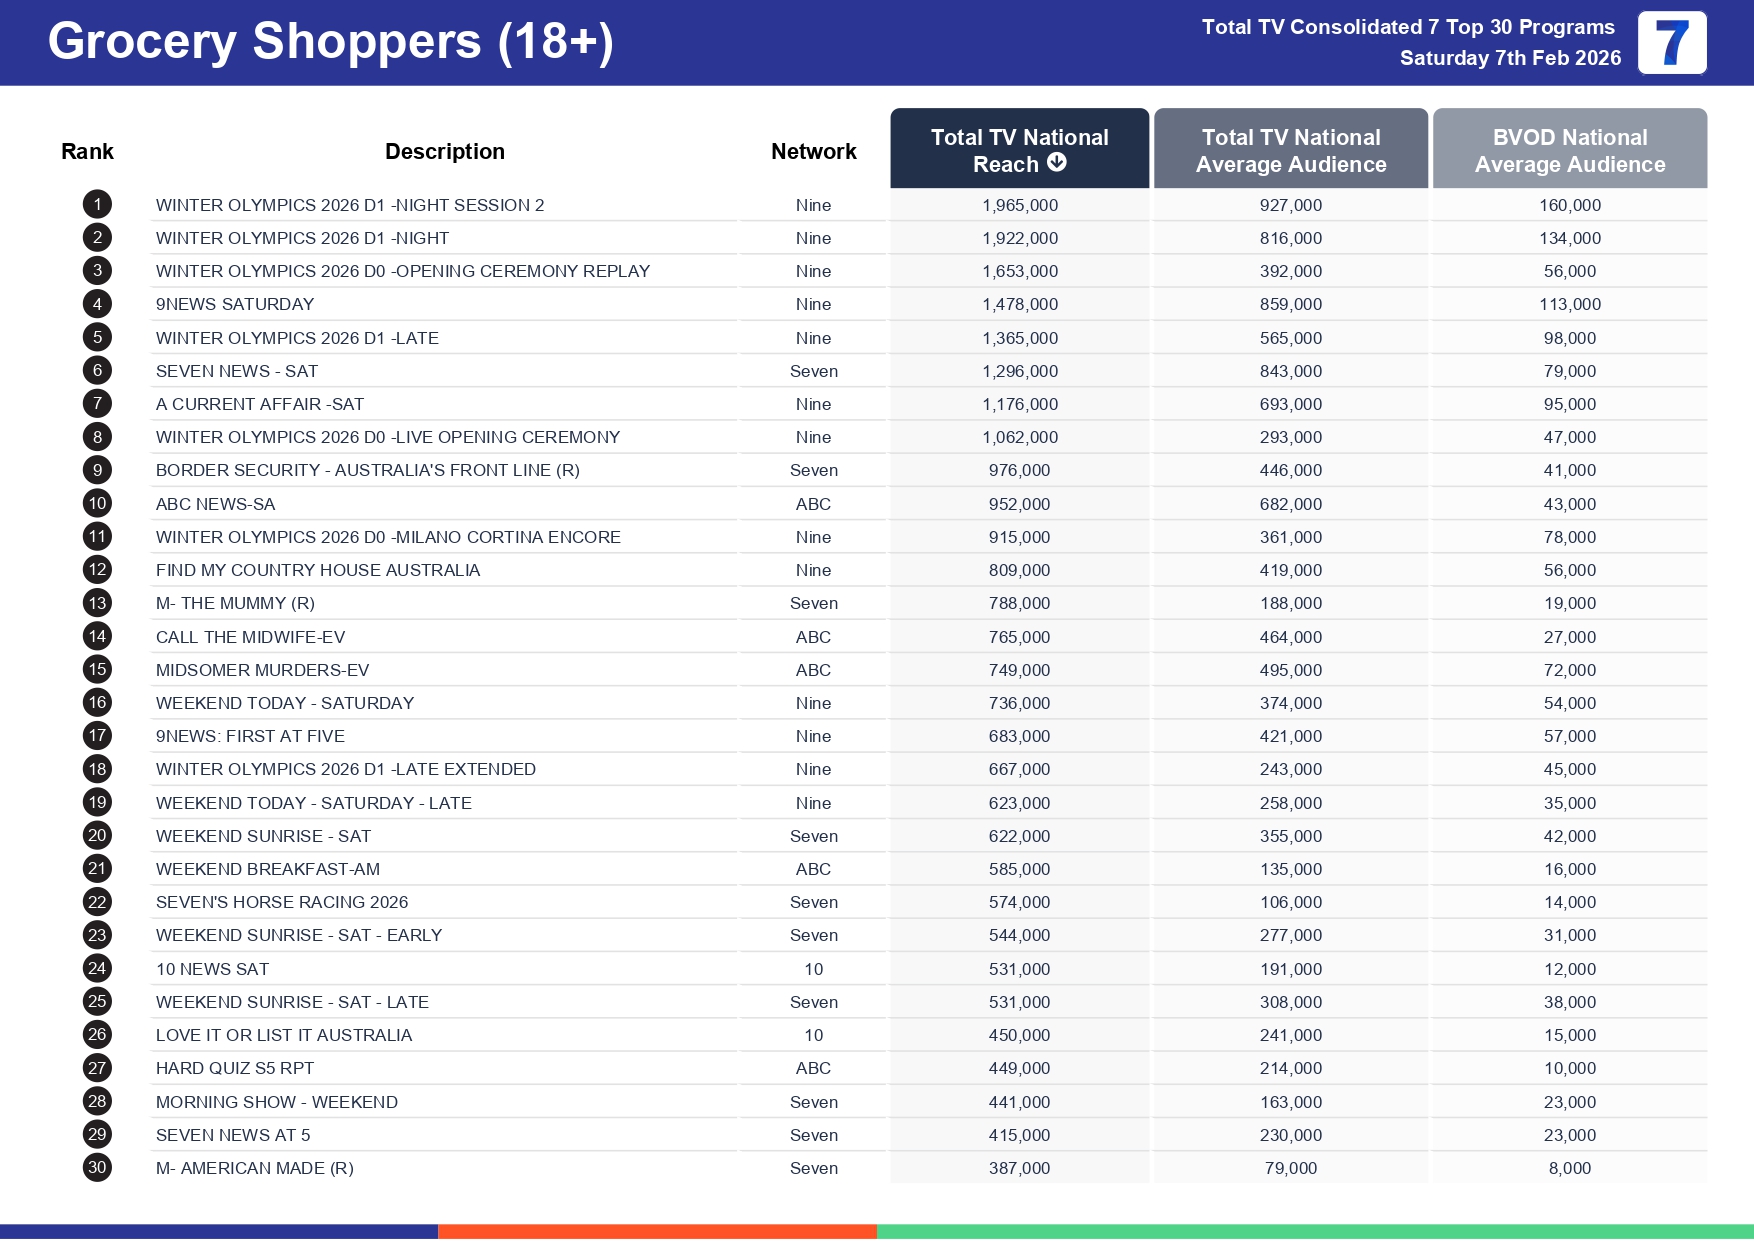The height and width of the screenshot is (1241, 1754).
Task: Select the rank 15 badge icon
Action: click(x=97, y=670)
